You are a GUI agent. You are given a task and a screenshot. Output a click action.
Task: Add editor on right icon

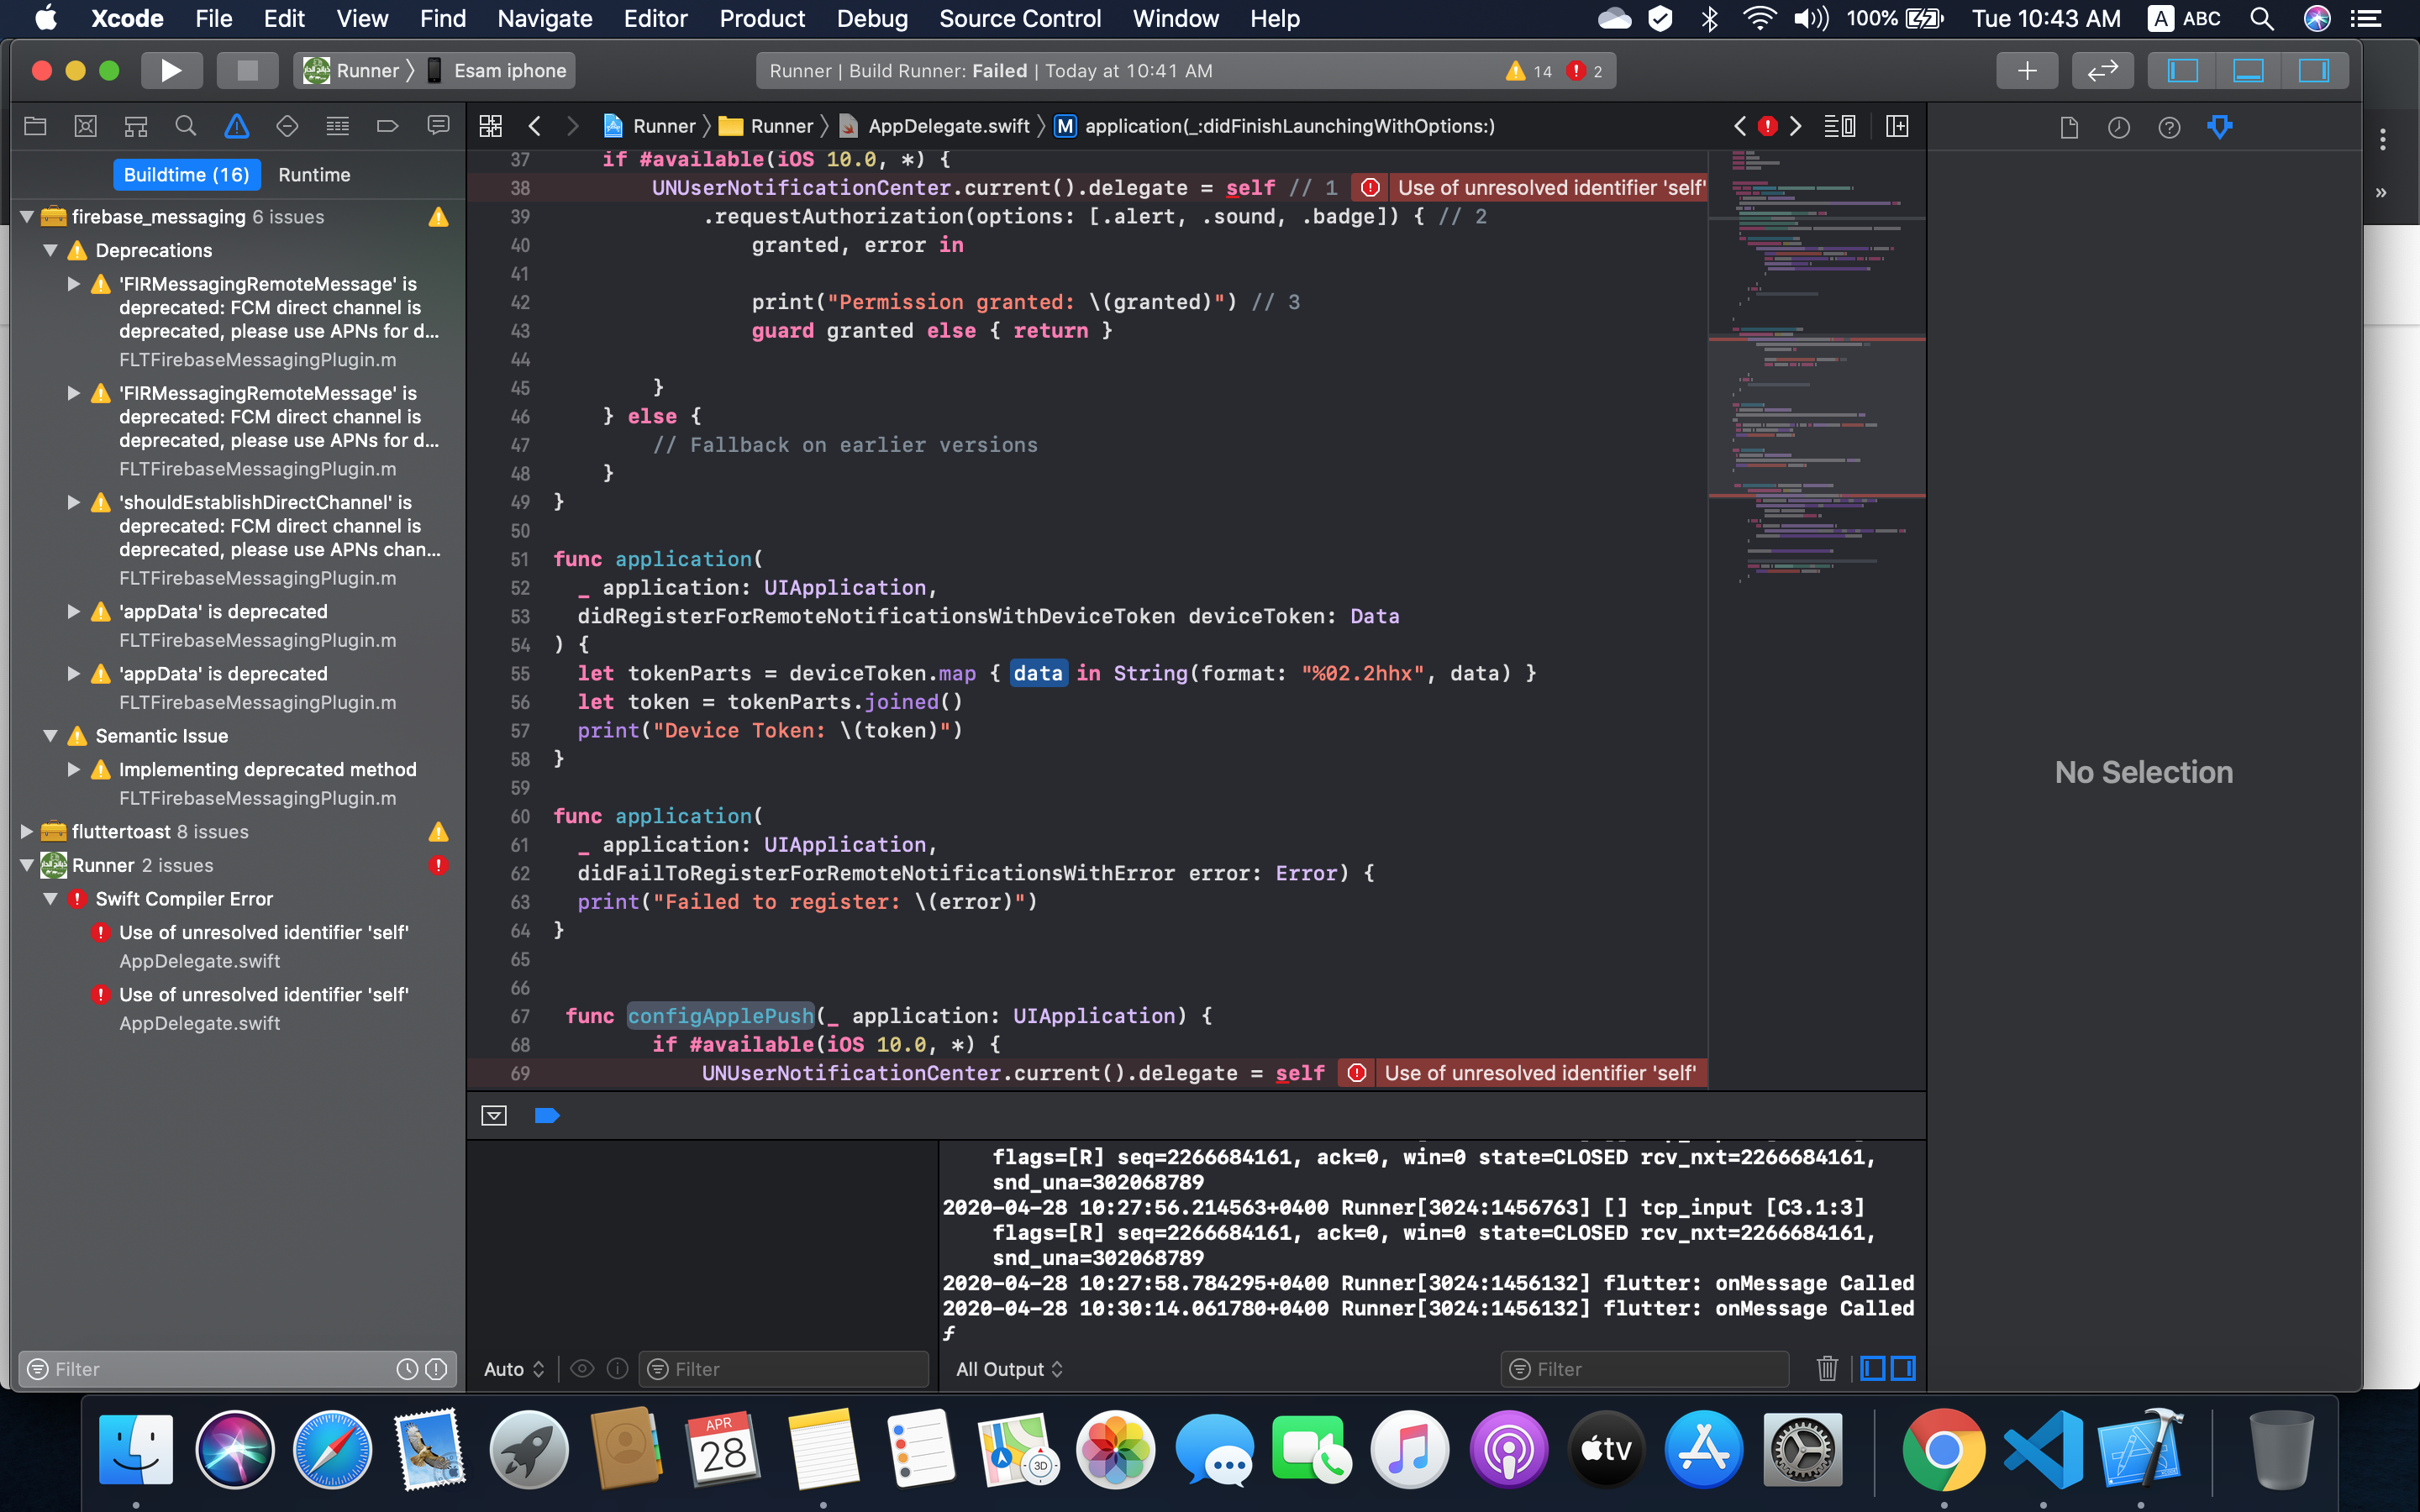coord(1897,126)
